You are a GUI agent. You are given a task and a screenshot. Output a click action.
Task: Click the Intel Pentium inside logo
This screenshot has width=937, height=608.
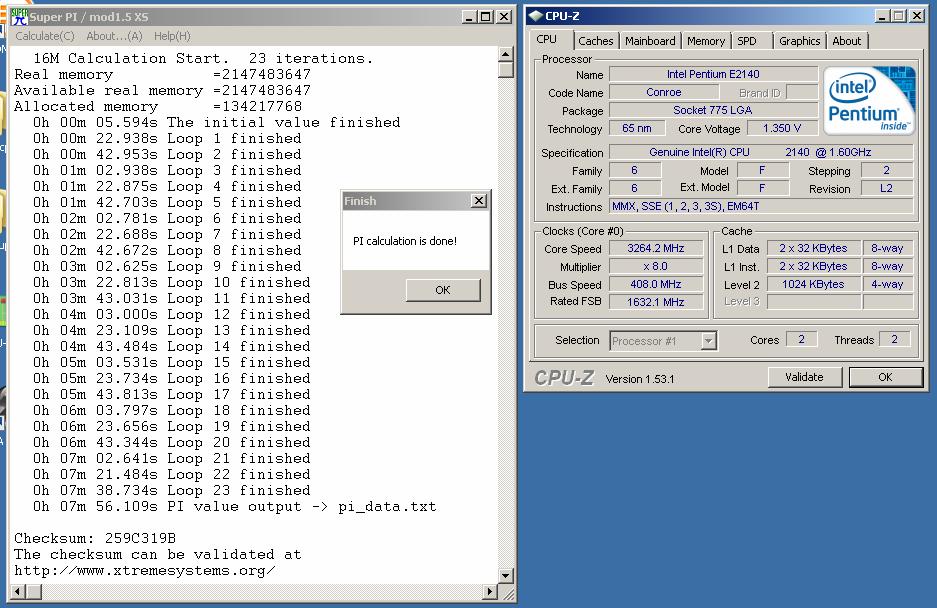click(866, 102)
